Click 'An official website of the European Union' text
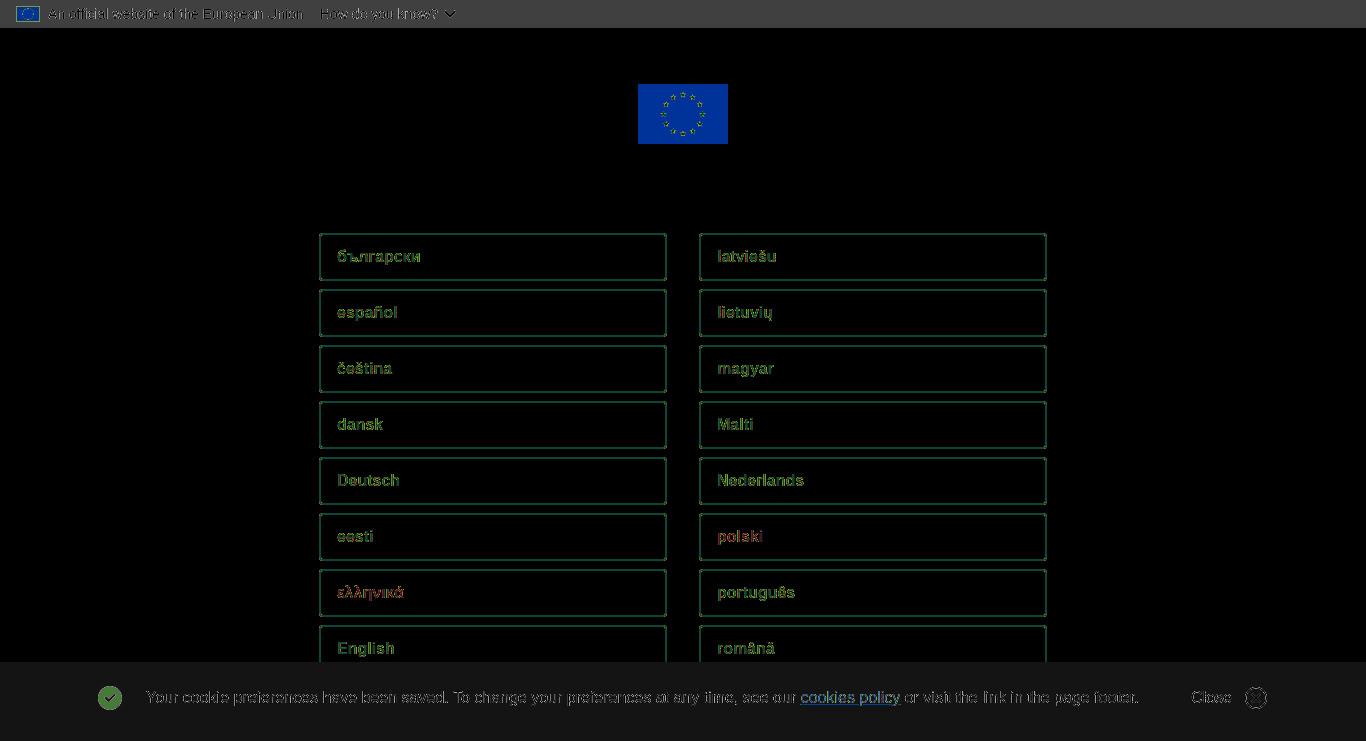This screenshot has width=1366, height=741. coord(175,14)
